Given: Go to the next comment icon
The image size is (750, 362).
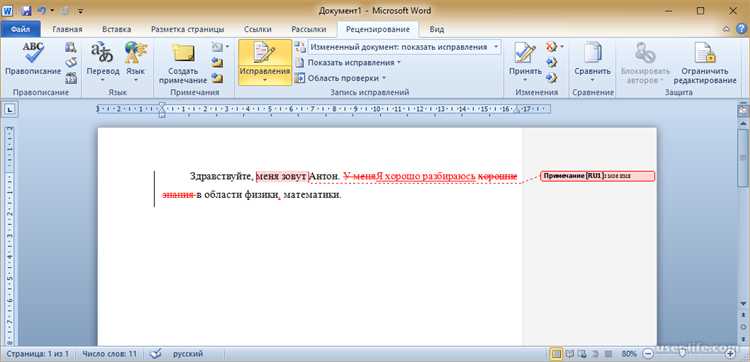Looking at the screenshot, I should (x=218, y=78).
